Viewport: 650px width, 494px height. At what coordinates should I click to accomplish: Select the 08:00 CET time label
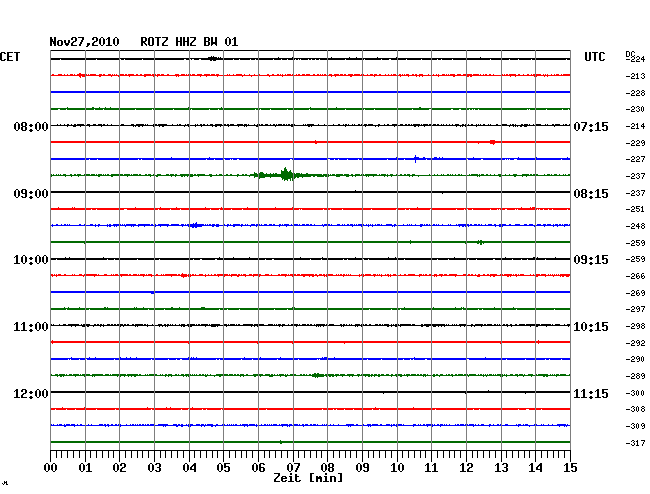coord(31,126)
